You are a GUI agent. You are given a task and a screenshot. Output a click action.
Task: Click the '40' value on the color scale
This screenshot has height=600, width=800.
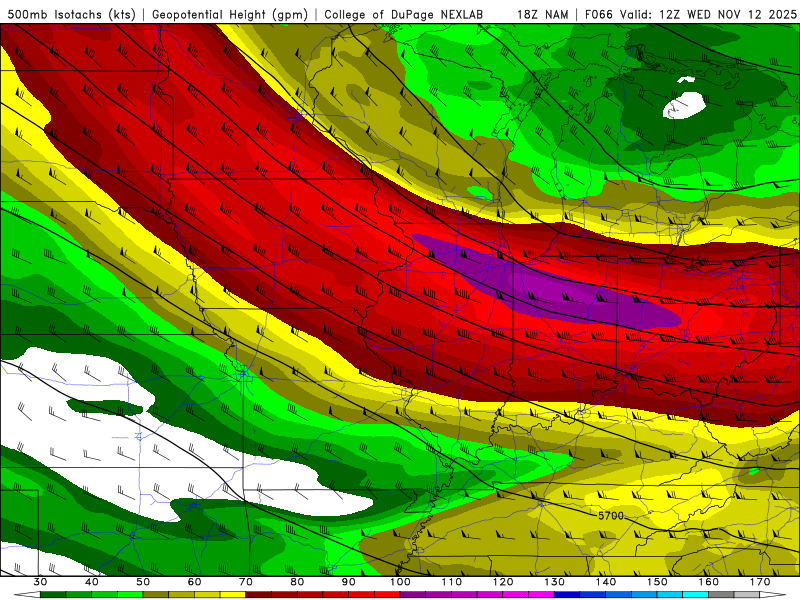click(92, 582)
